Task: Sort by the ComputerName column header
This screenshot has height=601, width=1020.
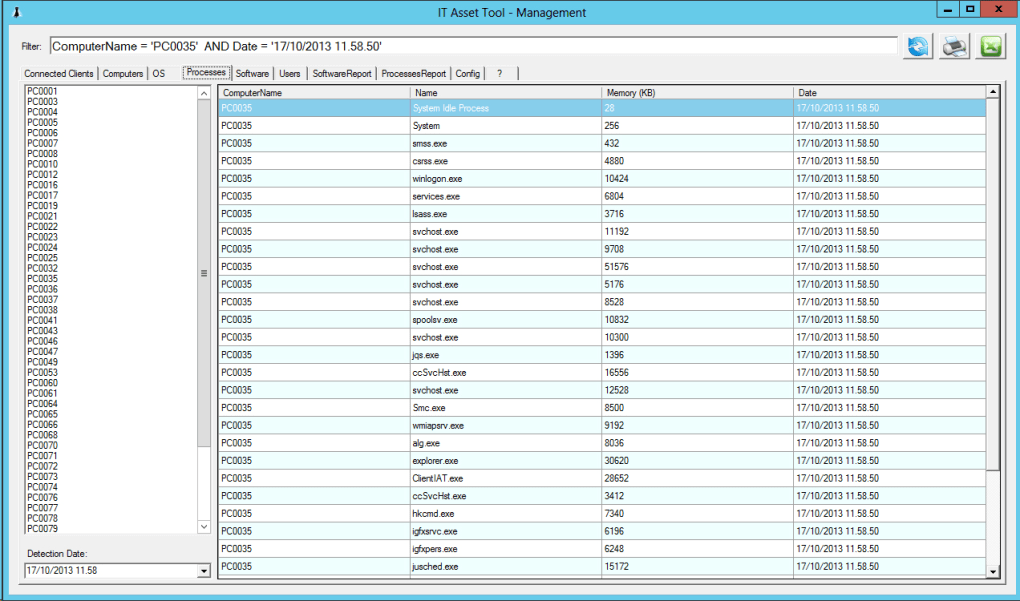Action: point(312,92)
